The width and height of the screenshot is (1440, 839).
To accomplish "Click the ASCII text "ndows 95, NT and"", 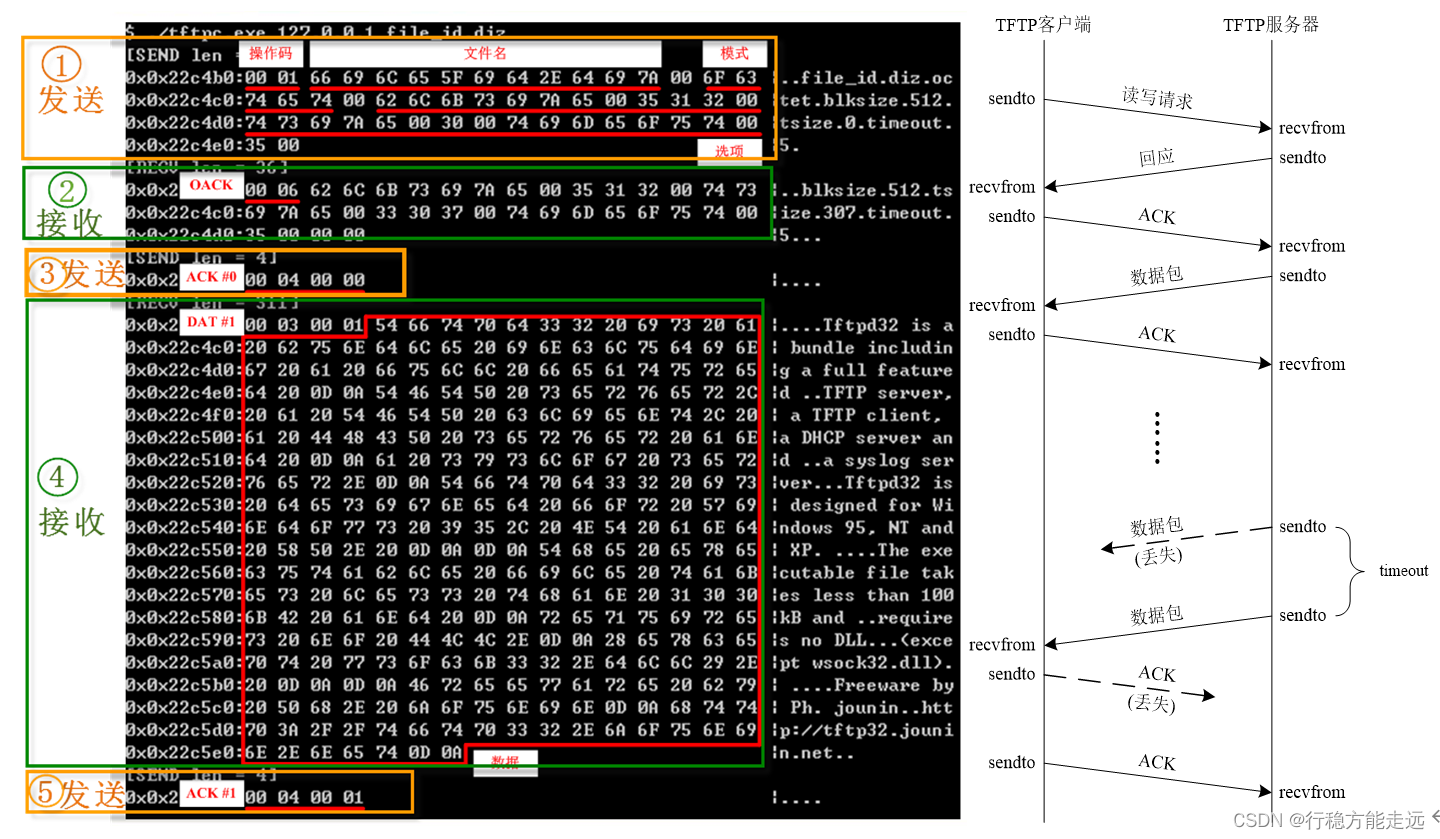I will pos(868,528).
